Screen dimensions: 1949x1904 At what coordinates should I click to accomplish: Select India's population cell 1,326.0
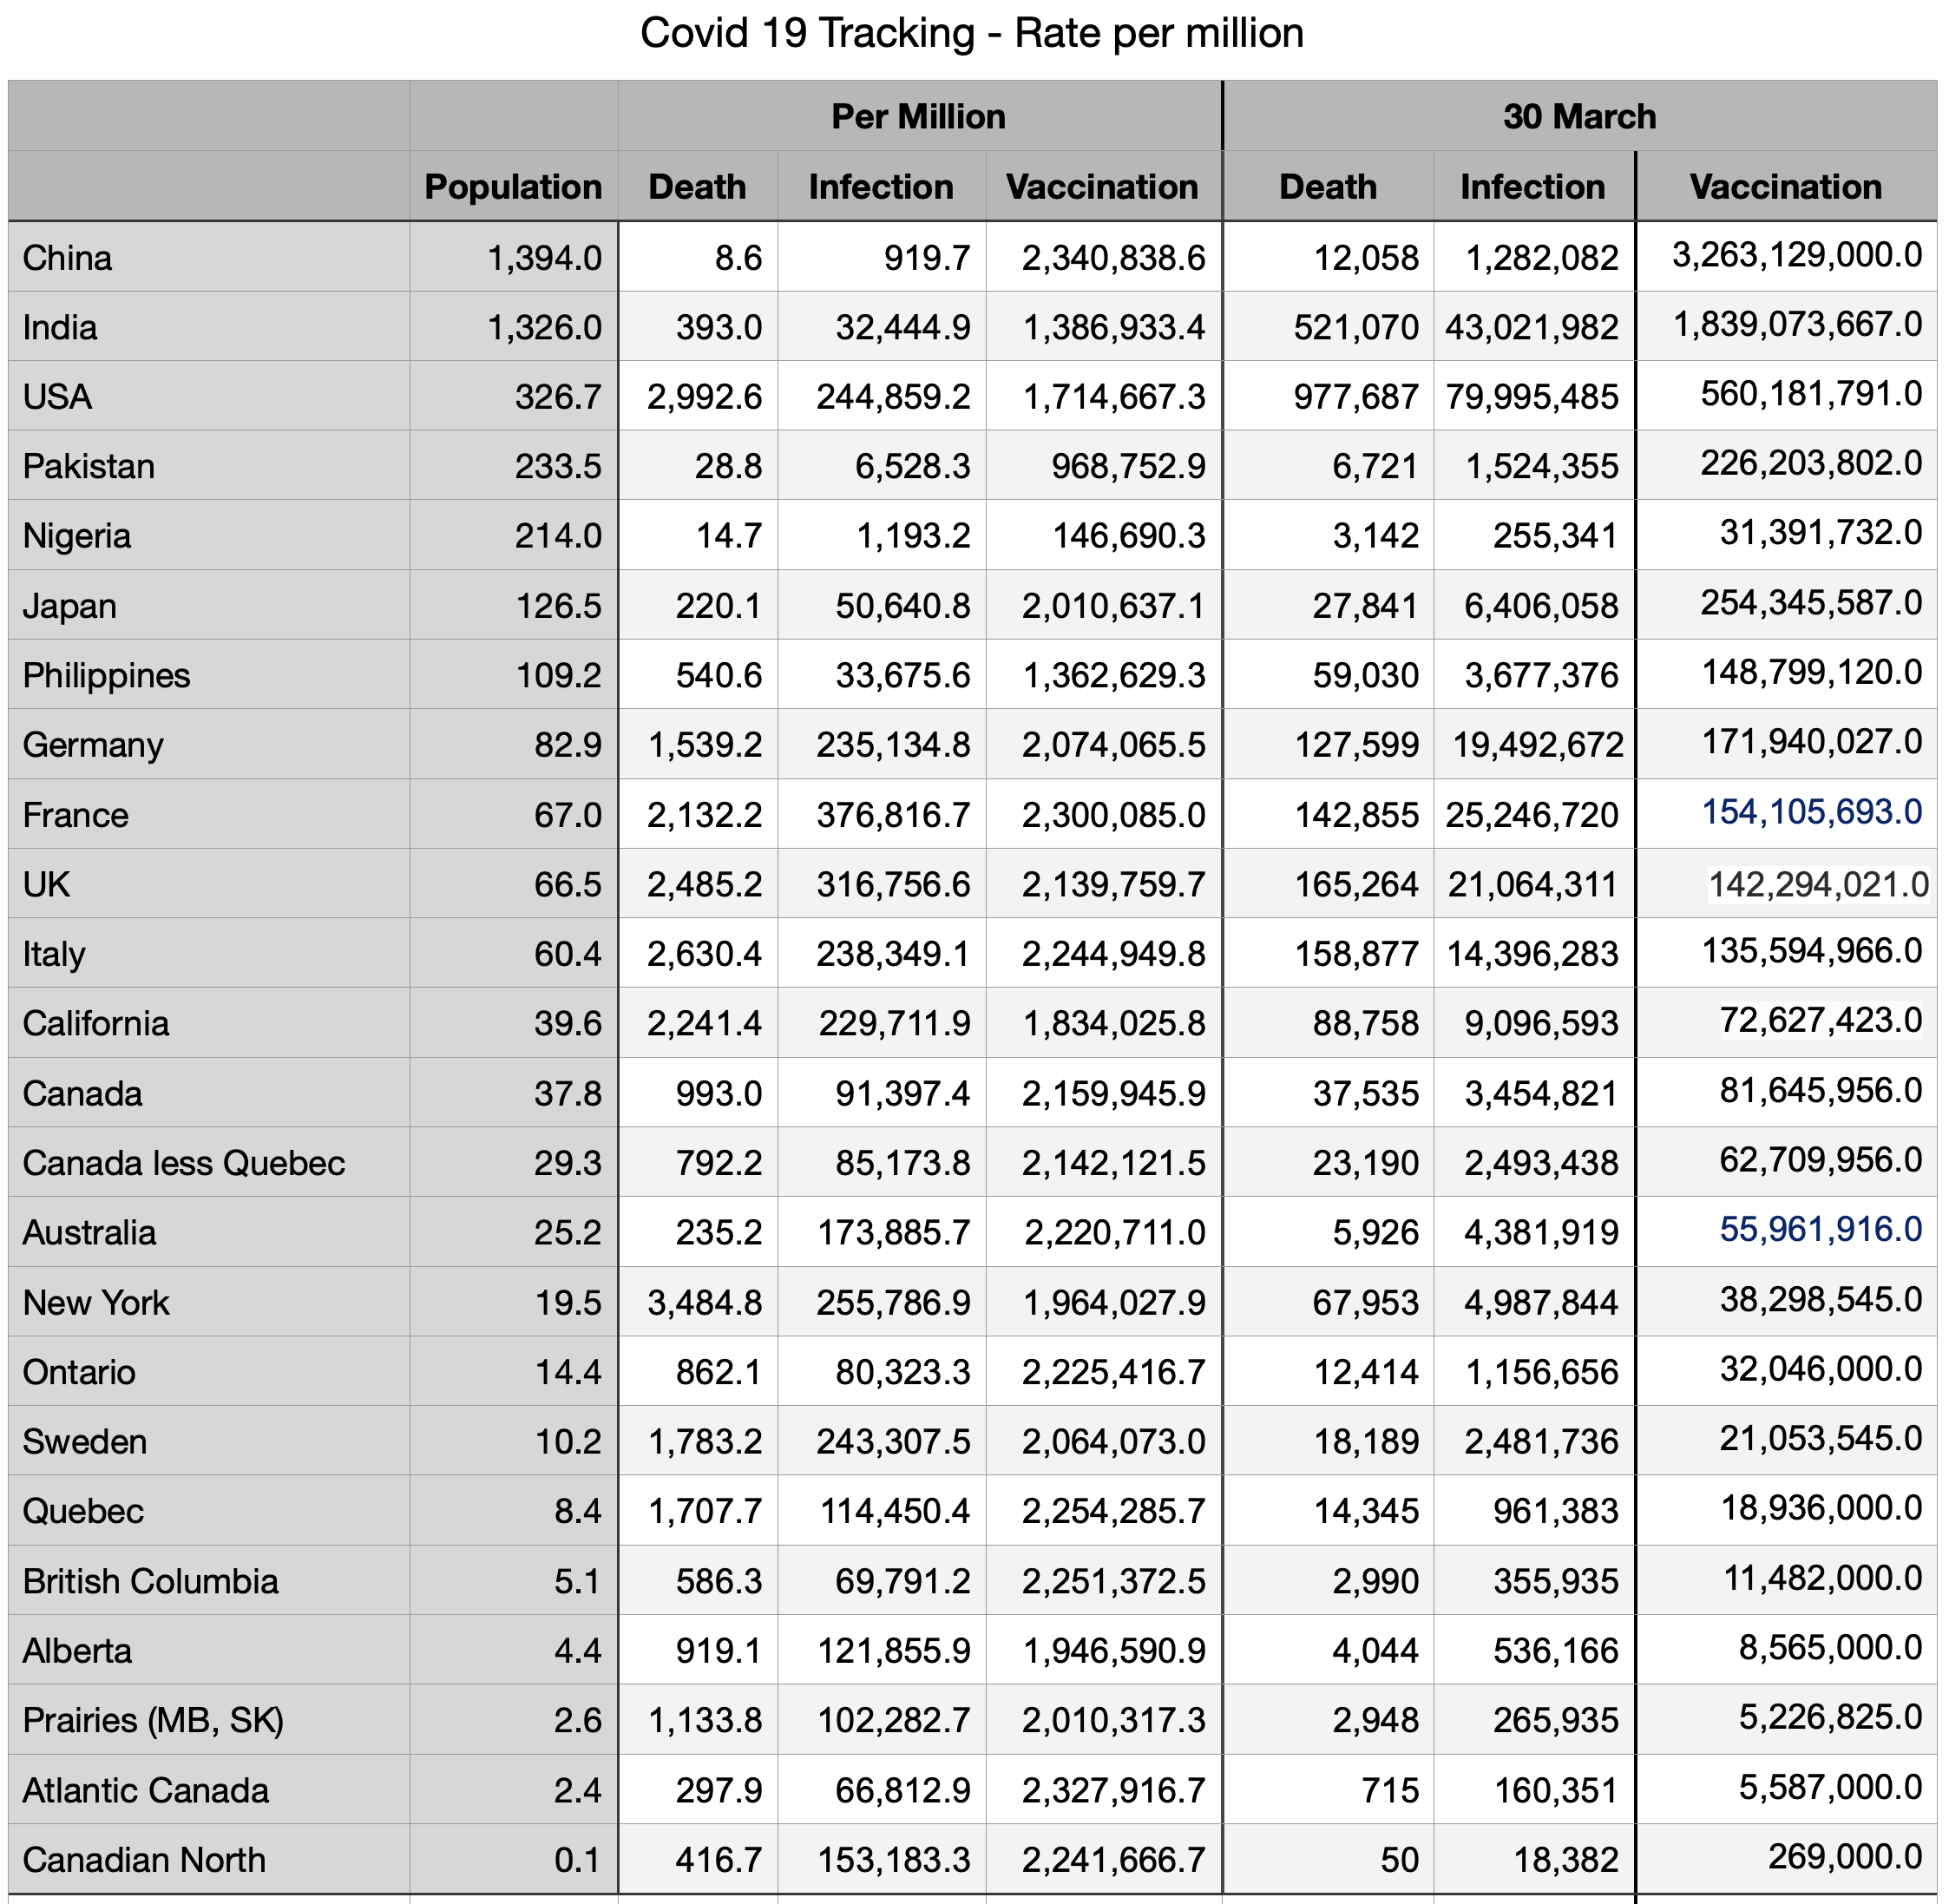tap(544, 328)
